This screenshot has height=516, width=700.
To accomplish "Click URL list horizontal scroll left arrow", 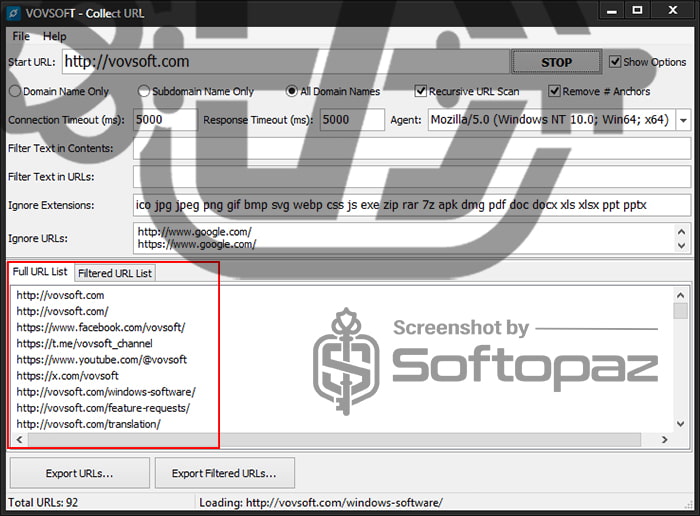I will point(19,439).
